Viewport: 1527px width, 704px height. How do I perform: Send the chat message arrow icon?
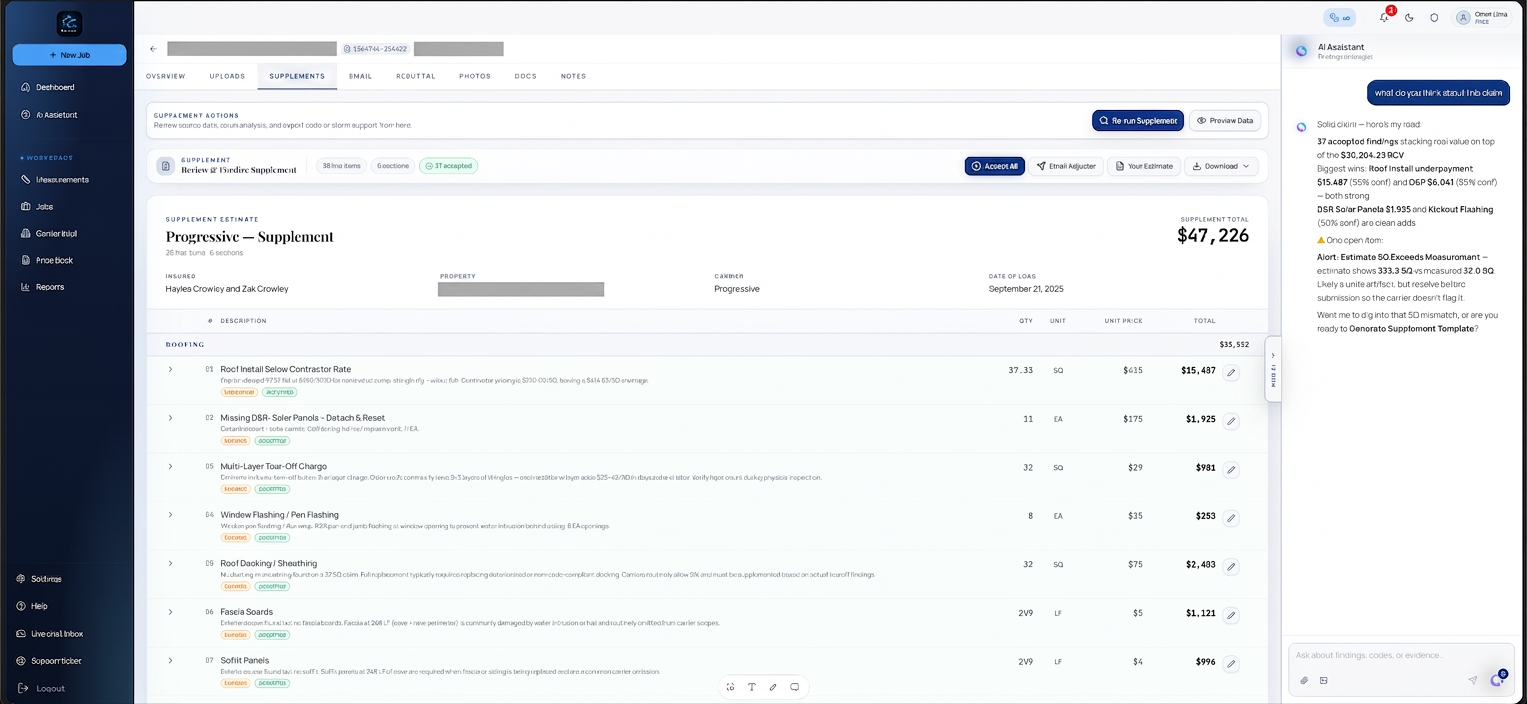pyautogui.click(x=1472, y=680)
